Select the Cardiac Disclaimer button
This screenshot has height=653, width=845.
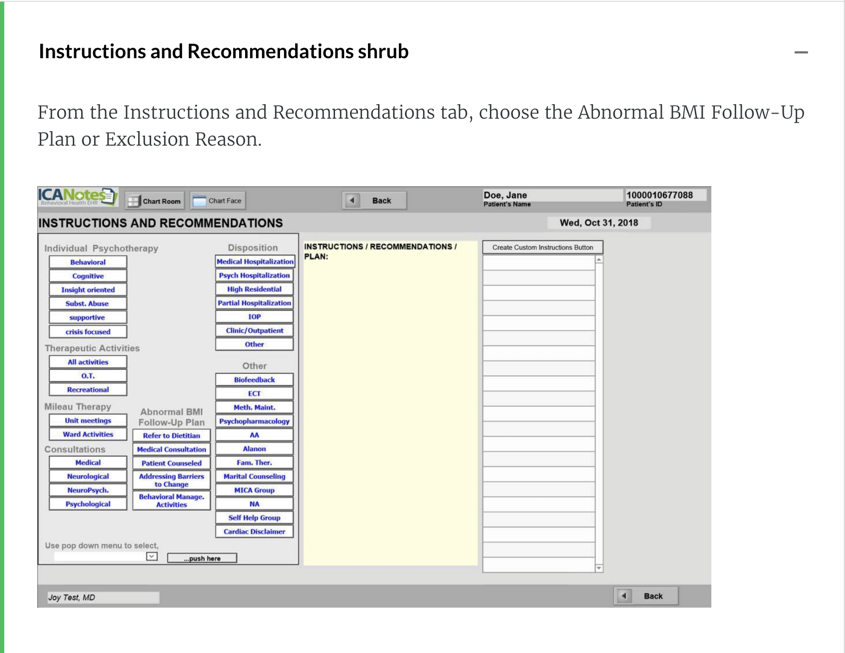point(255,531)
